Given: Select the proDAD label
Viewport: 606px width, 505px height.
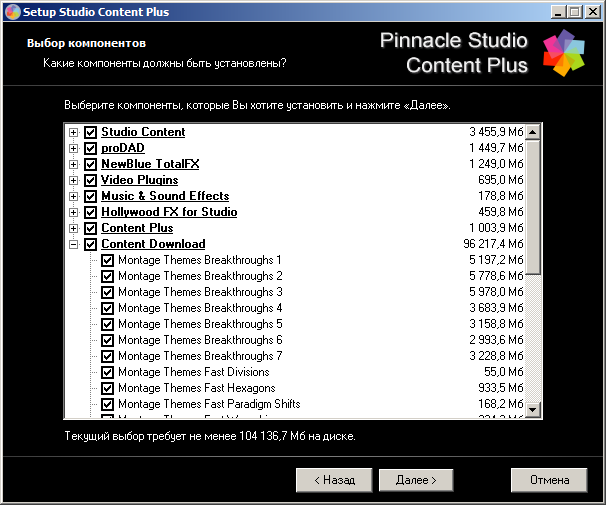Looking at the screenshot, I should (x=123, y=148).
